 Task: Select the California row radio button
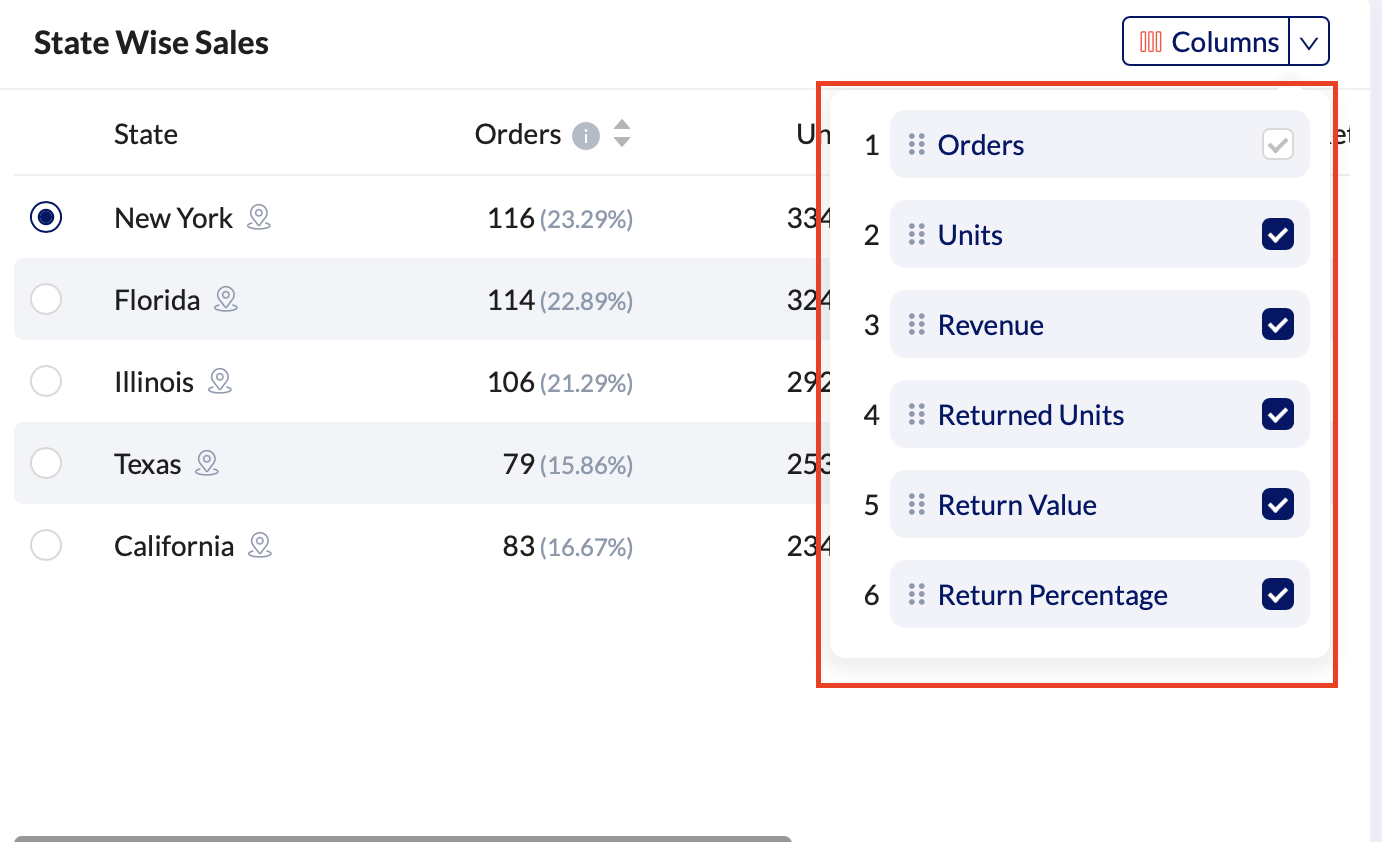click(x=46, y=545)
